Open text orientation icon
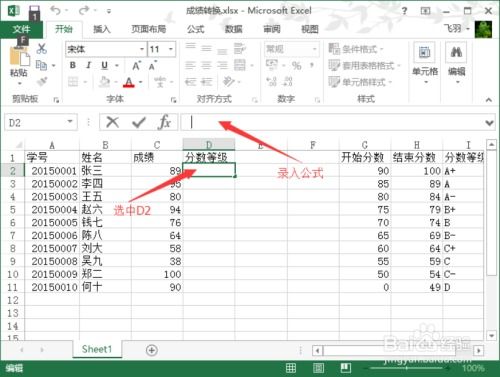 pos(229,81)
